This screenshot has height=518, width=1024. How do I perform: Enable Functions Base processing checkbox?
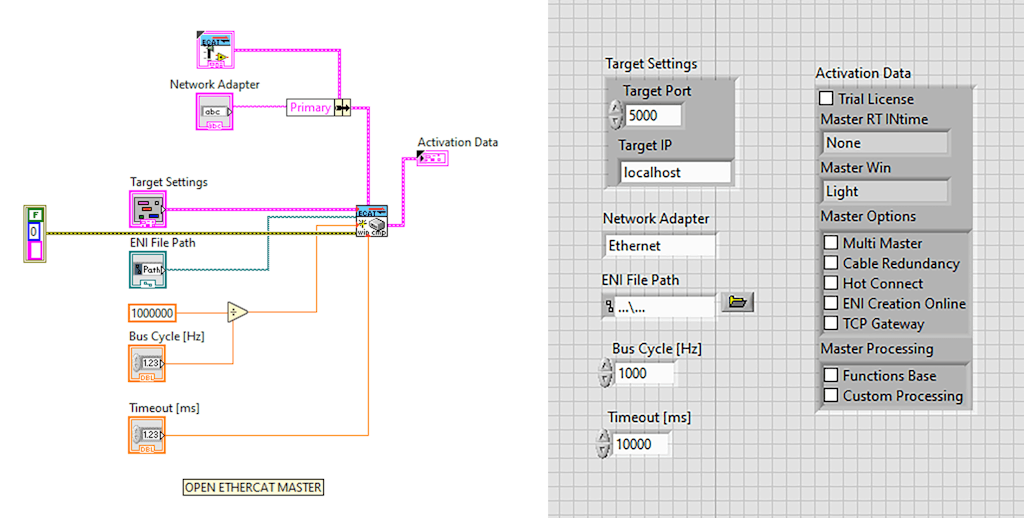click(x=831, y=375)
